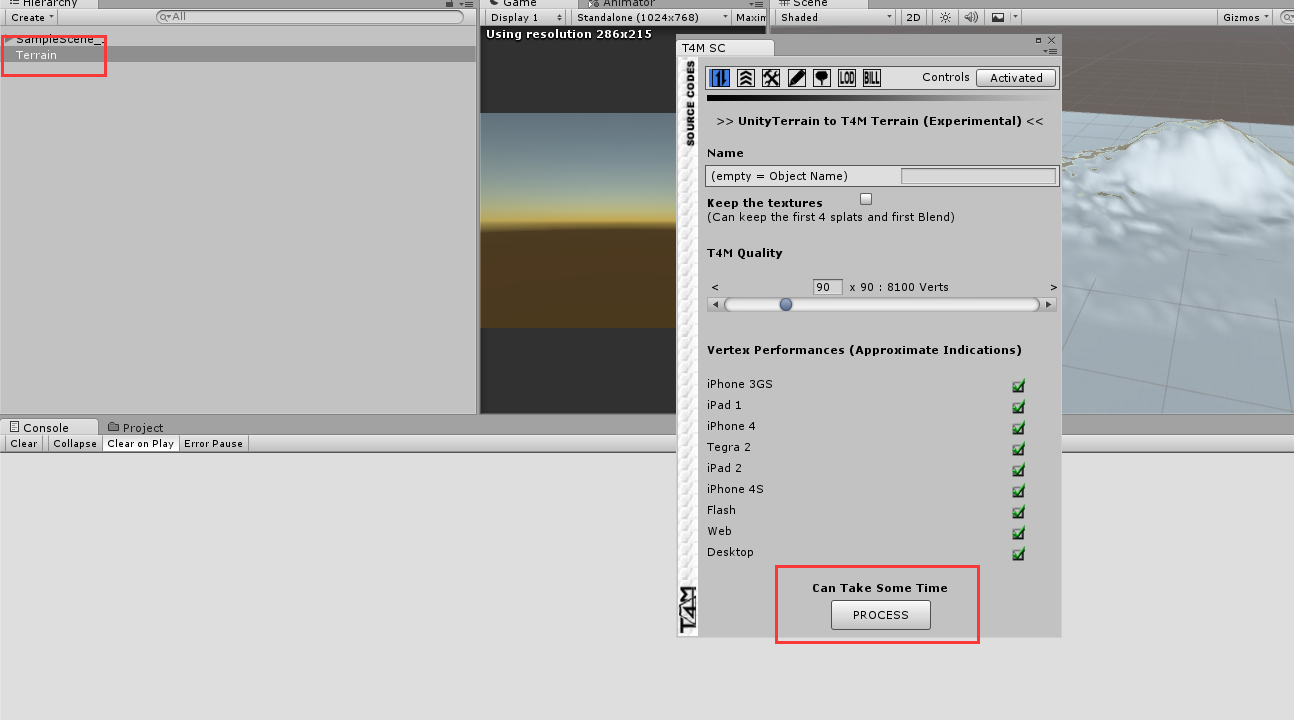This screenshot has width=1294, height=720.
Task: Switch to the Console tab
Action: [x=50, y=427]
